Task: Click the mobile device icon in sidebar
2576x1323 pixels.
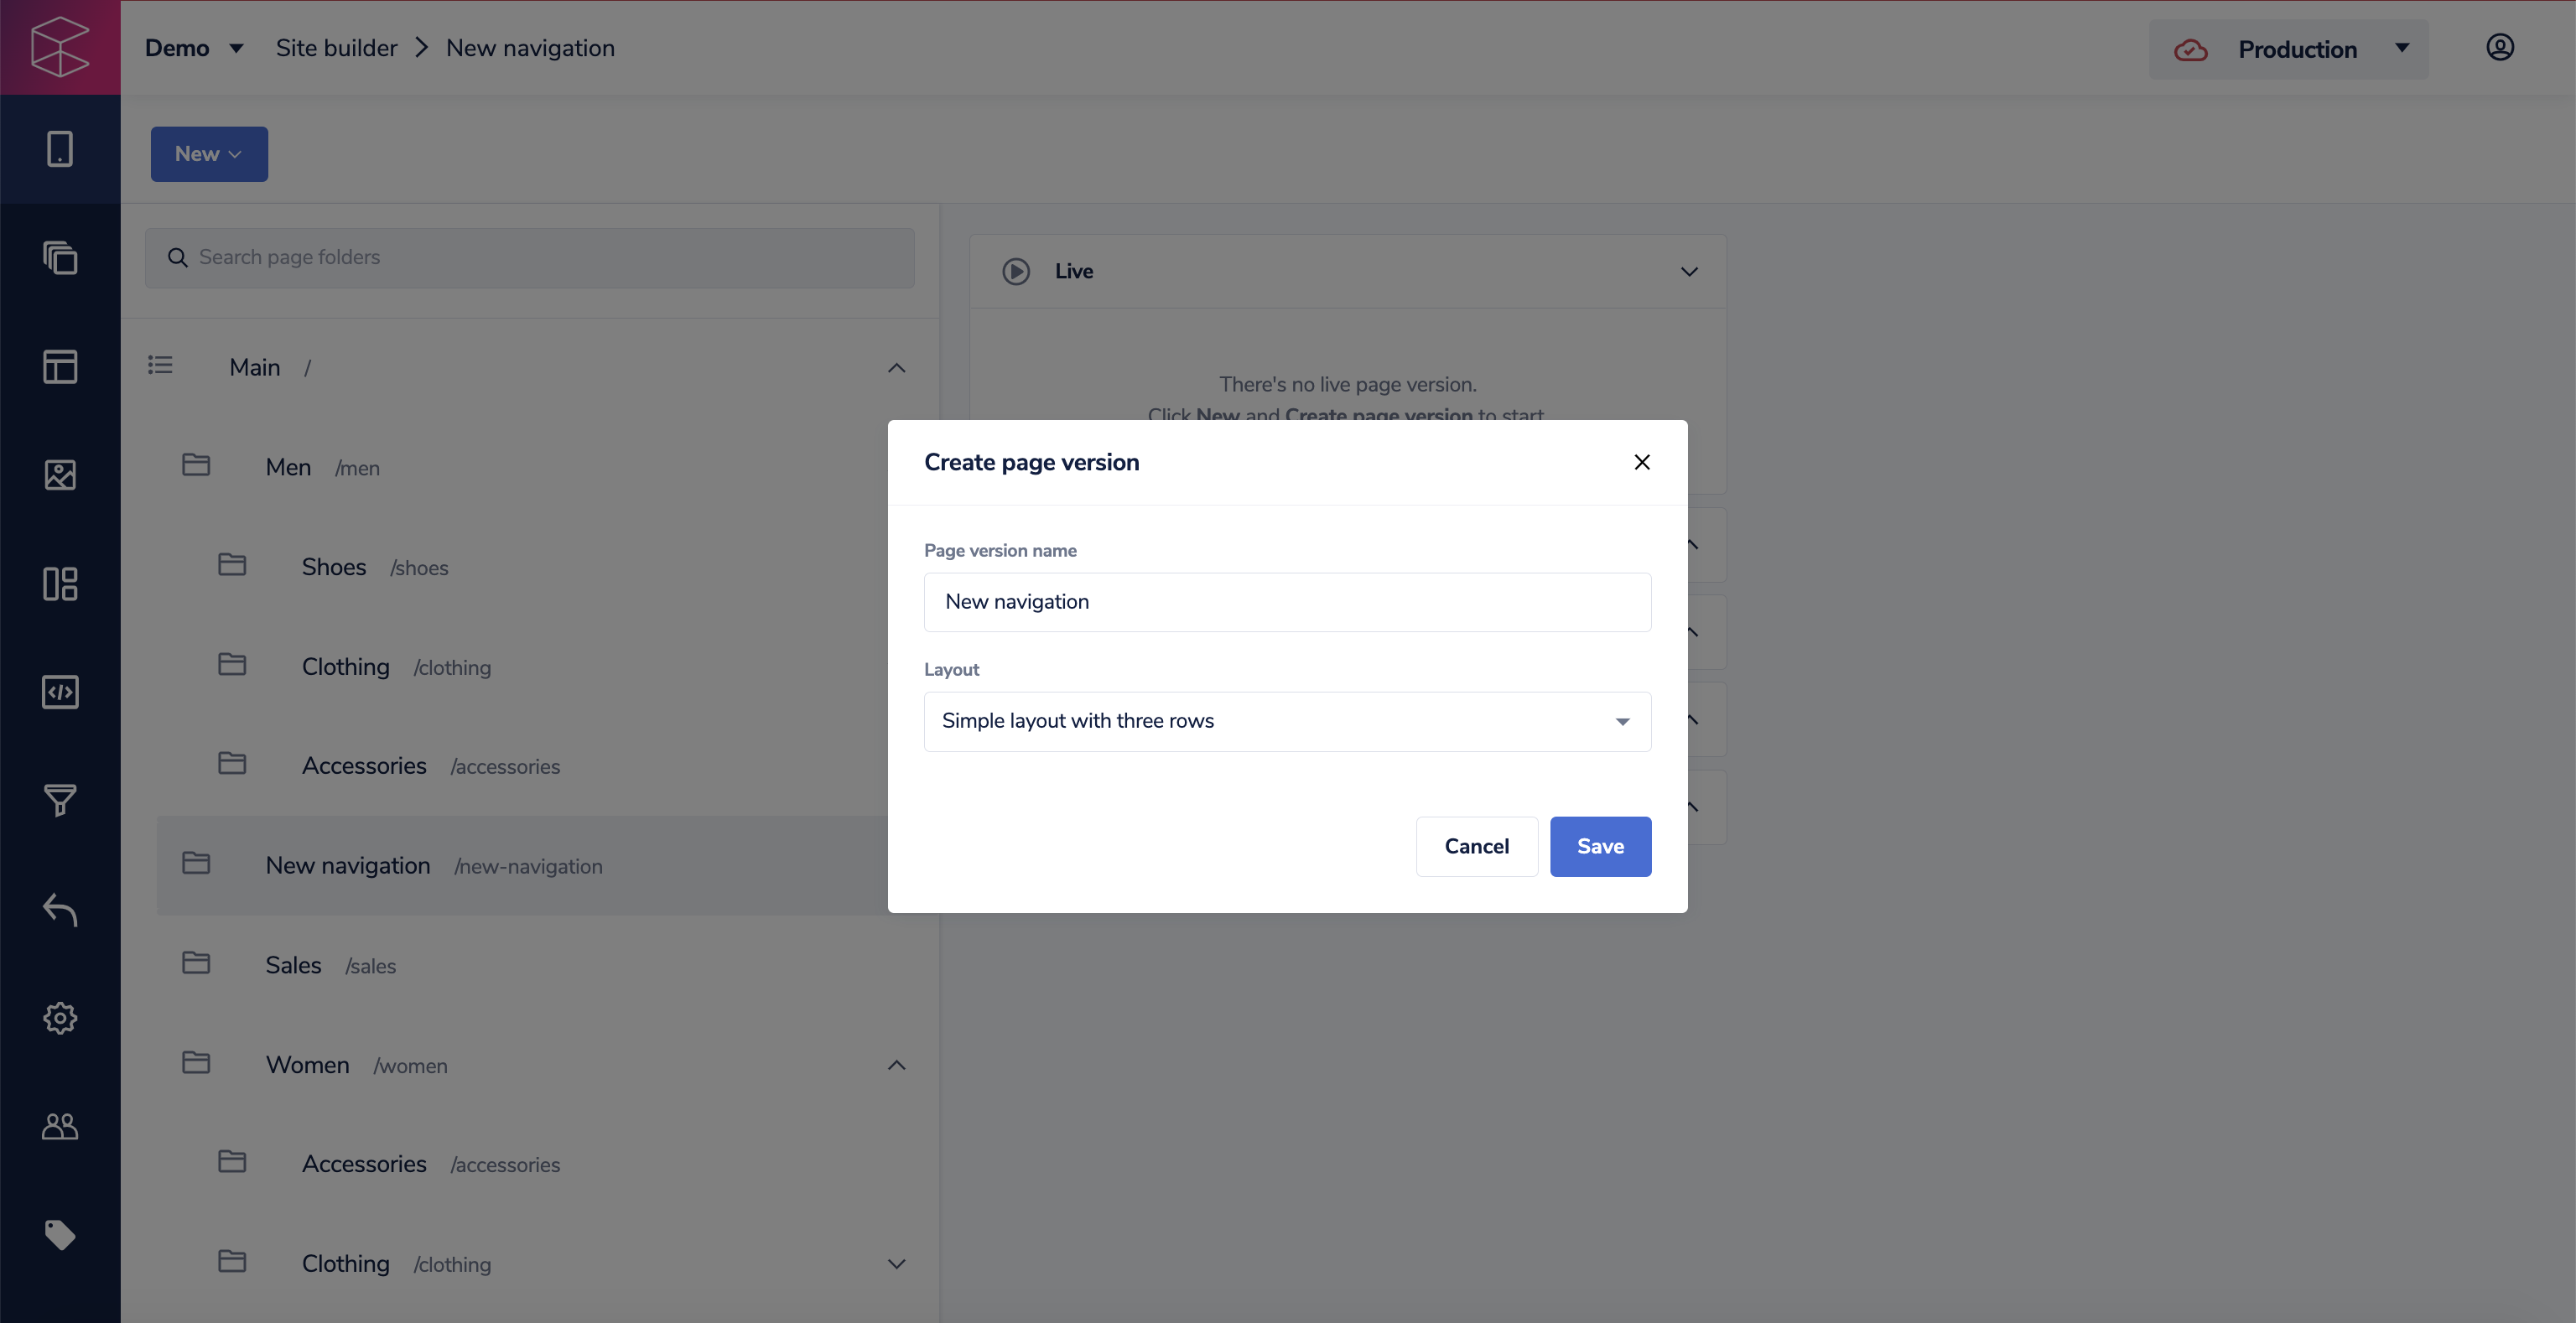Action: pos(60,149)
